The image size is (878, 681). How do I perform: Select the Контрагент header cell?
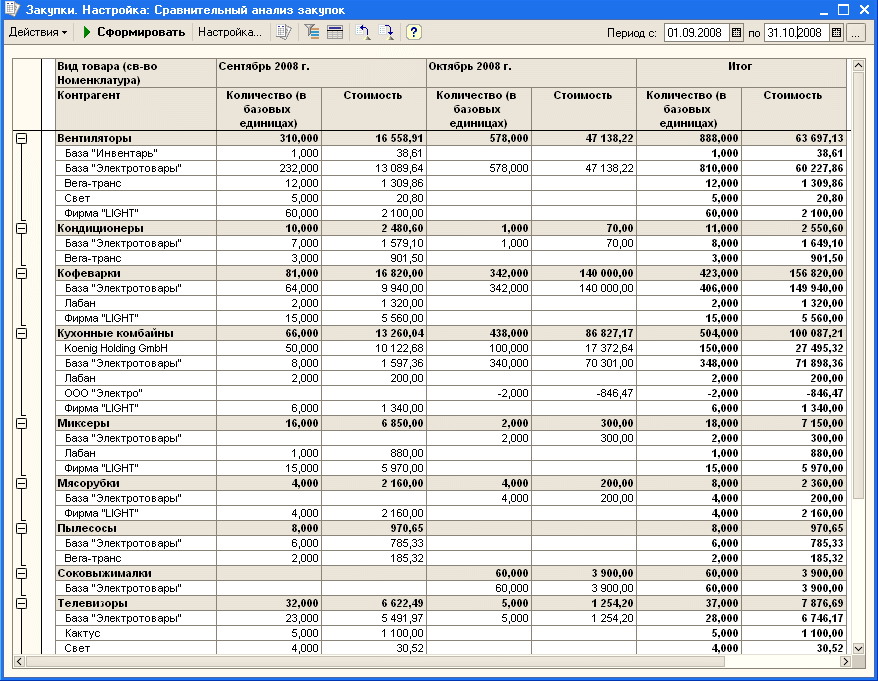coord(136,109)
